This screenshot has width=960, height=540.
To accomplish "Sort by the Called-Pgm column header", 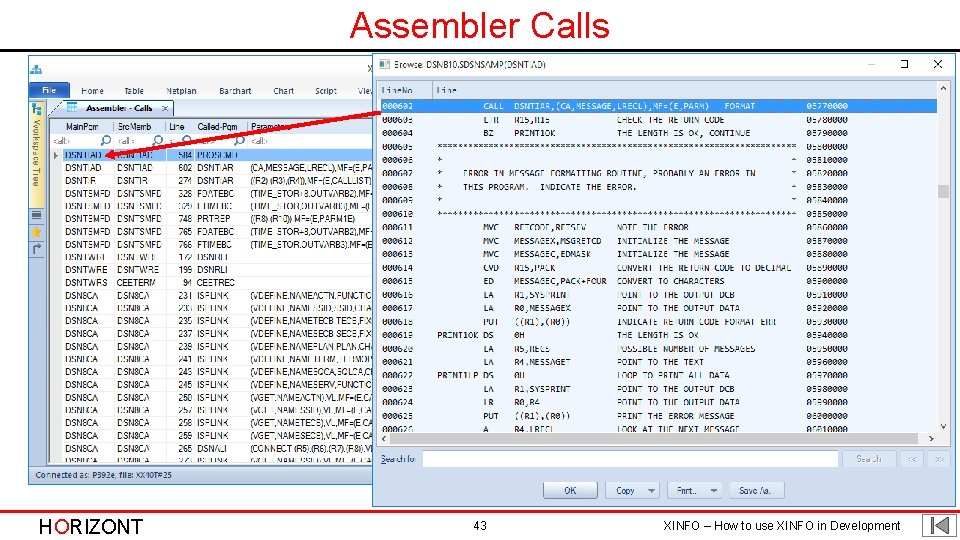I will tap(217, 127).
